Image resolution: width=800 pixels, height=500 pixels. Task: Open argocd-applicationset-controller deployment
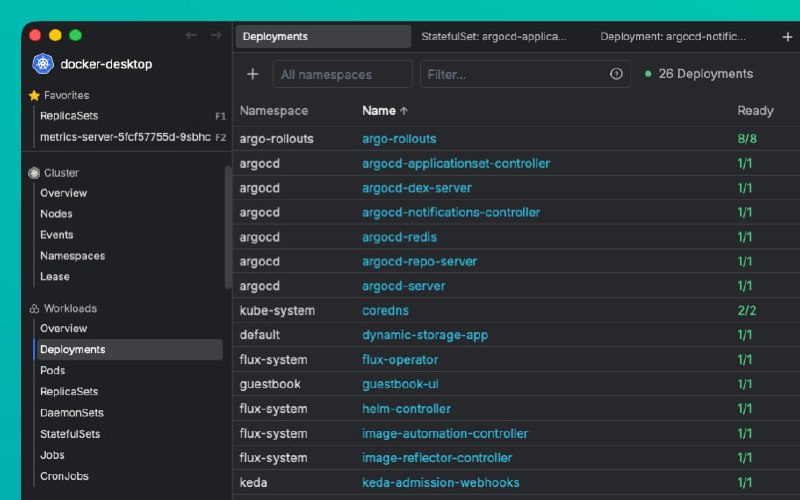coord(456,163)
